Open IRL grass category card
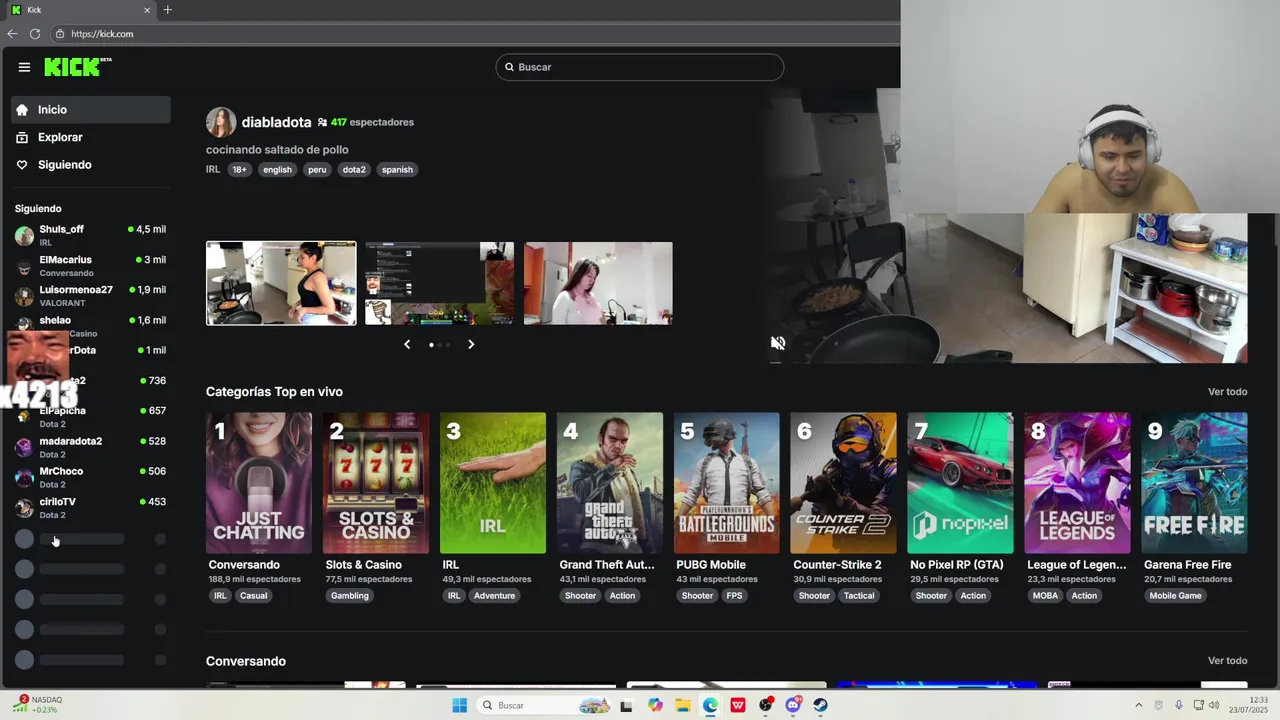Viewport: 1280px width, 720px height. [493, 483]
